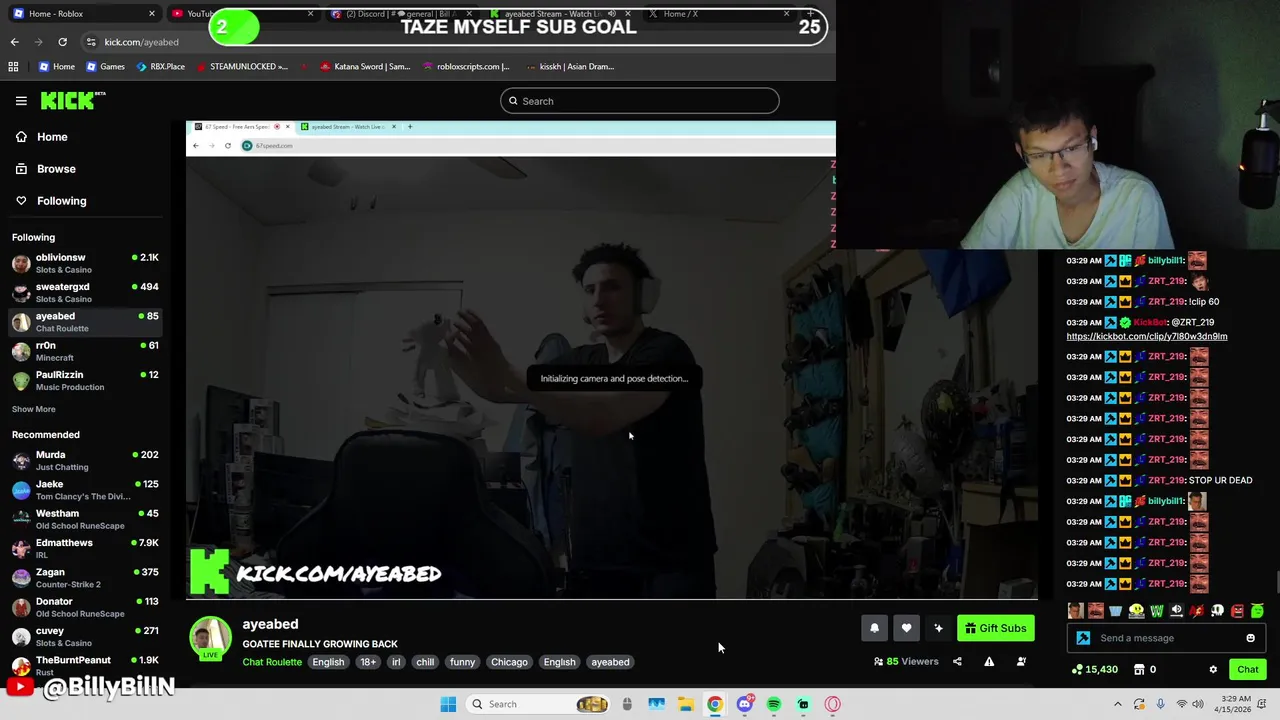Click the green Chat send button

[1247, 670]
